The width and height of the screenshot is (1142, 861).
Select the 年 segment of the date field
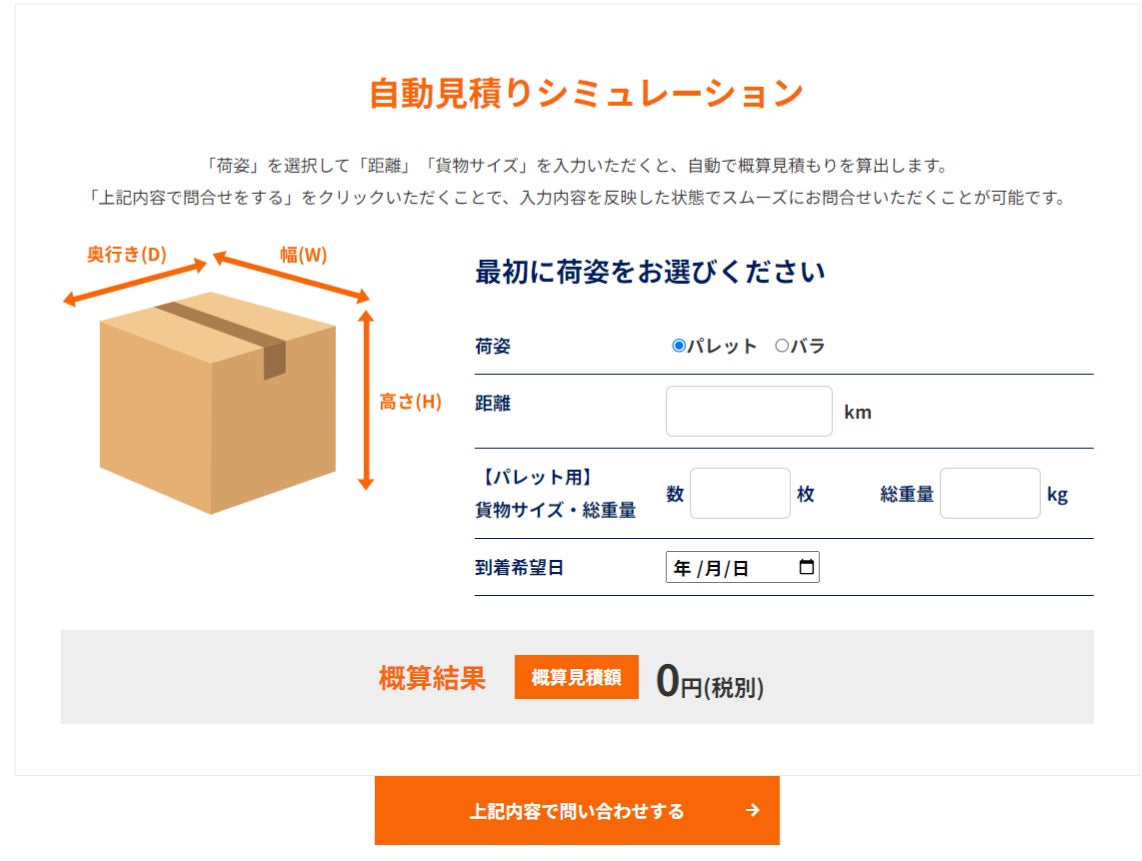682,569
